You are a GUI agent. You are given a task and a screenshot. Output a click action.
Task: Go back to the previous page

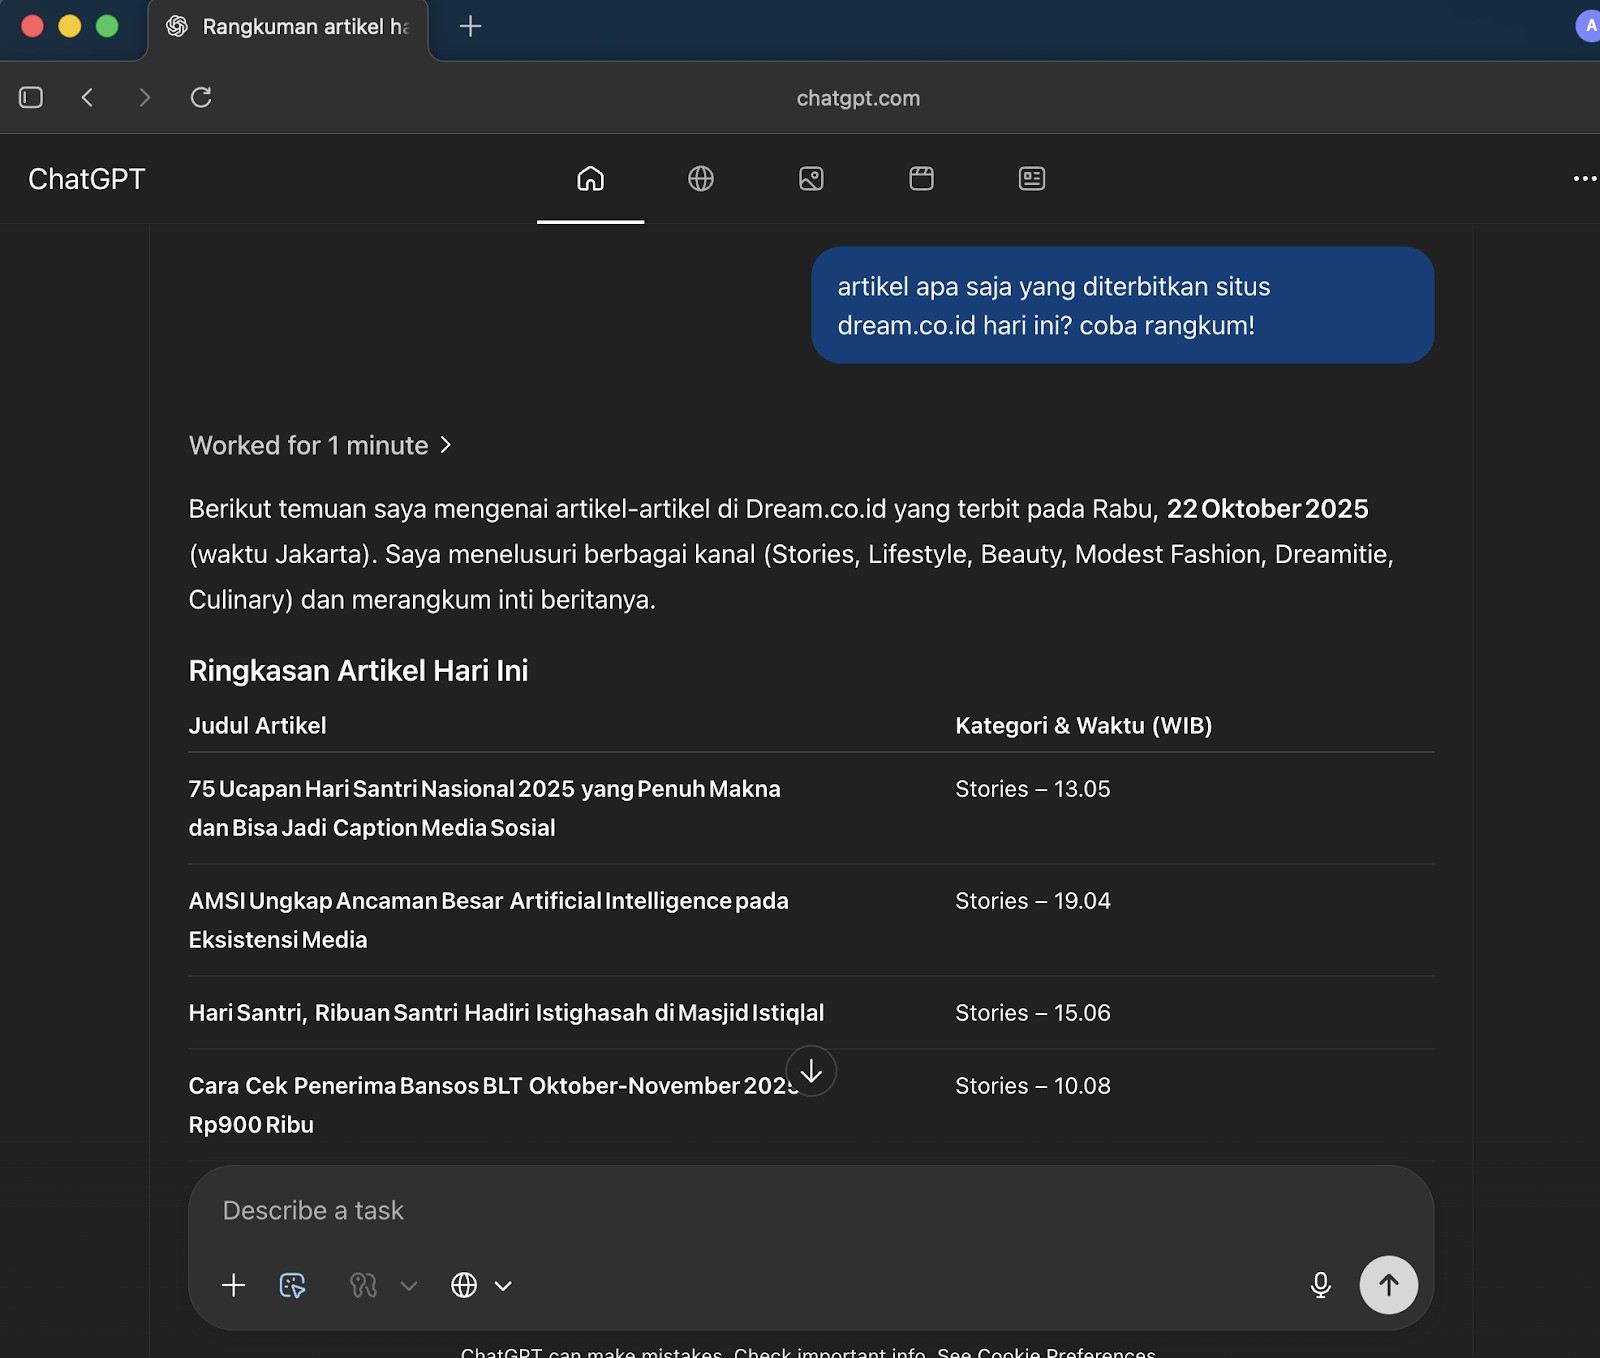(88, 97)
